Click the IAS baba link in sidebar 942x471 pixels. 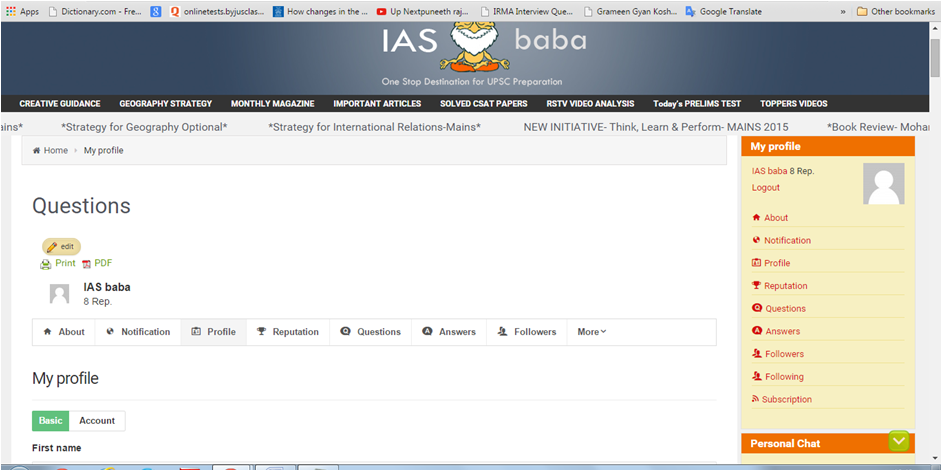pyautogui.click(x=770, y=171)
